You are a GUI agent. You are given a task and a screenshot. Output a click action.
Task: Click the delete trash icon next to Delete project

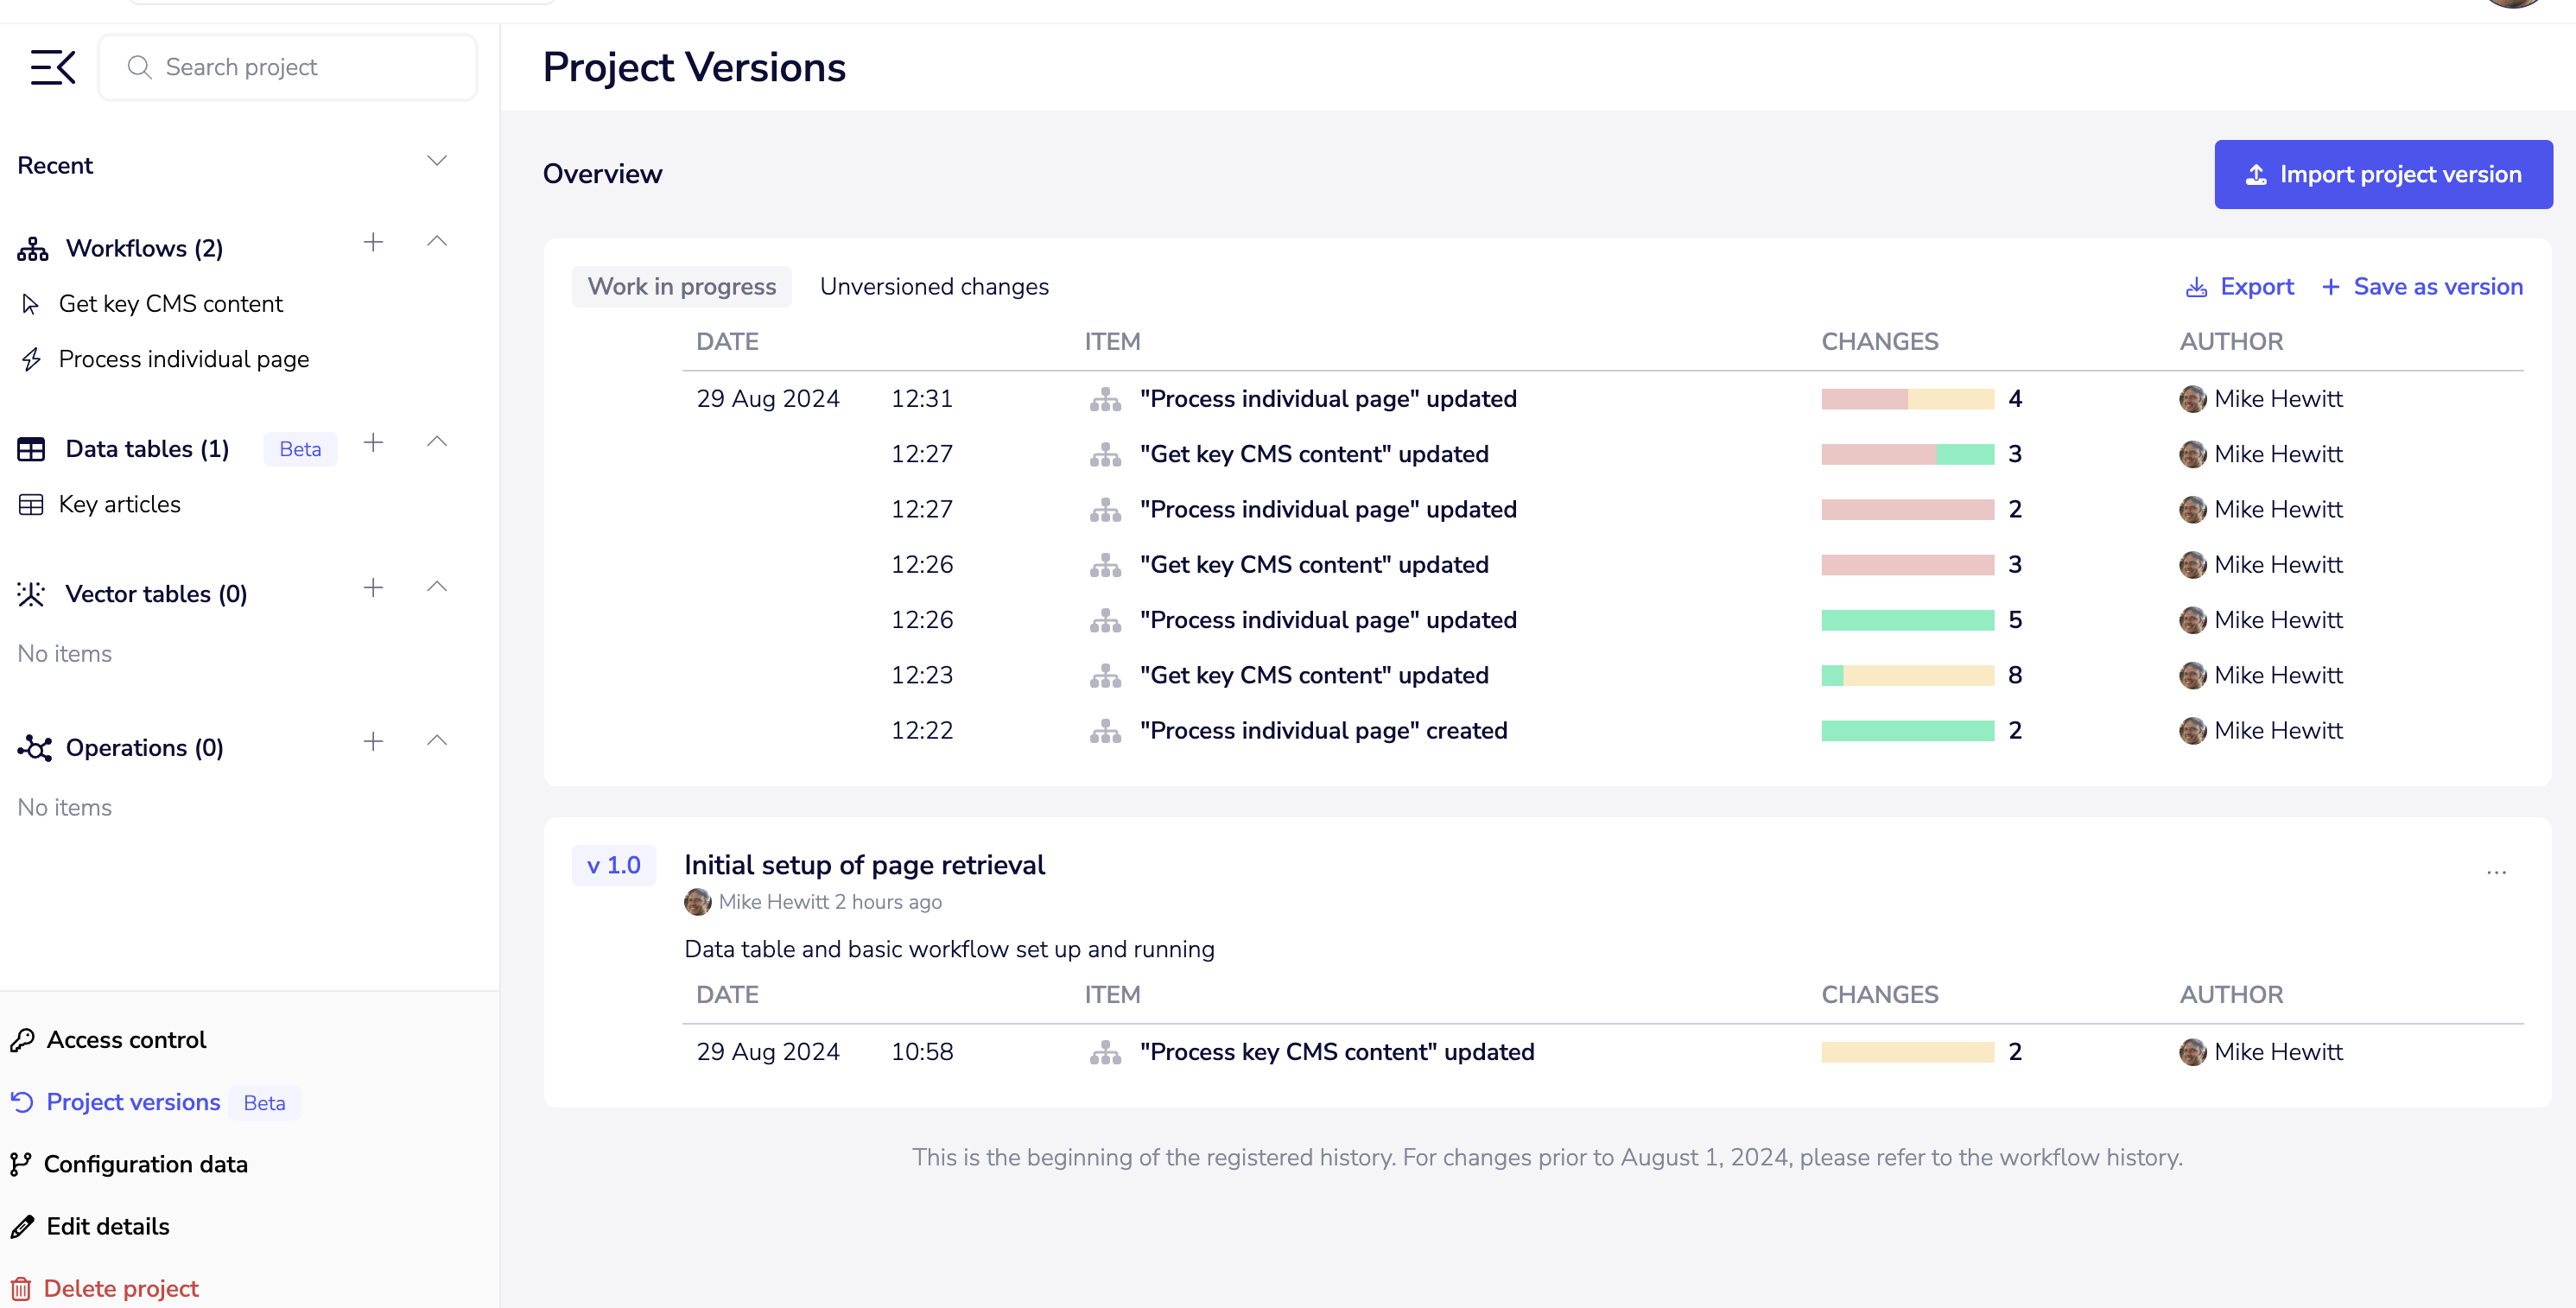(23, 1288)
